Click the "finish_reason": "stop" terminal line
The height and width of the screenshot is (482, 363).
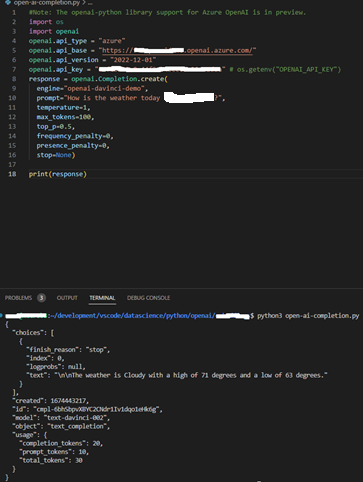pyautogui.click(x=68, y=350)
